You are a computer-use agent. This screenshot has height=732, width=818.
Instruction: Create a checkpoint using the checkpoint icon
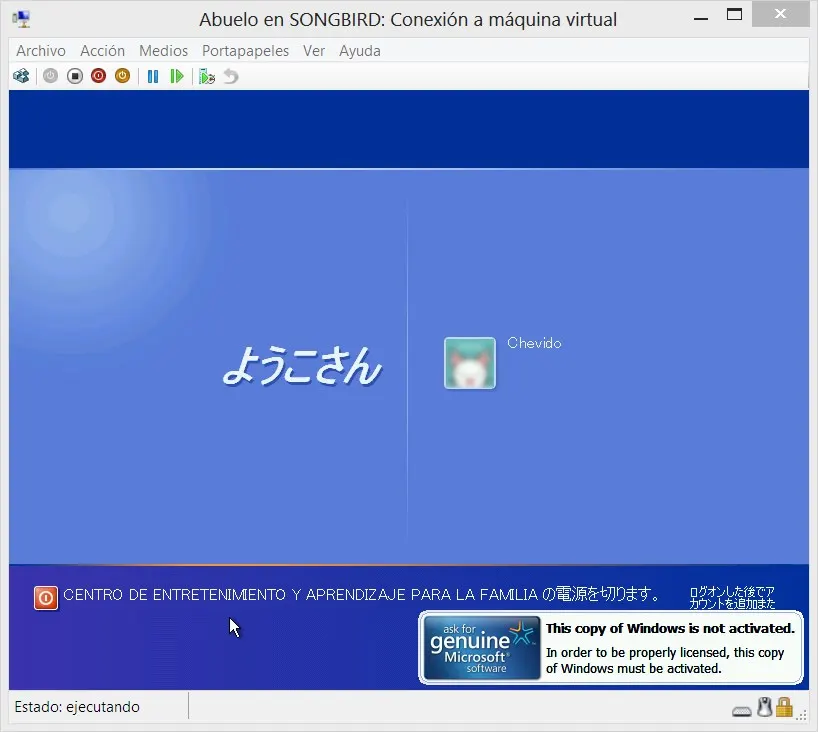point(206,76)
